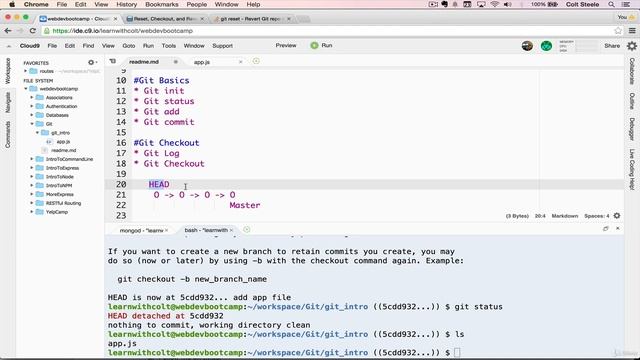Expand the Authentication folder
Image resolution: width=640 pixels, height=360 pixels.
pos(32,106)
